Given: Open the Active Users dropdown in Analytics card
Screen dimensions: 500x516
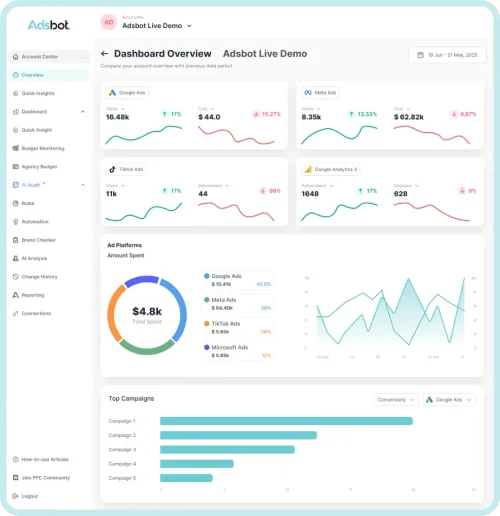Looking at the screenshot, I should click(x=331, y=186).
